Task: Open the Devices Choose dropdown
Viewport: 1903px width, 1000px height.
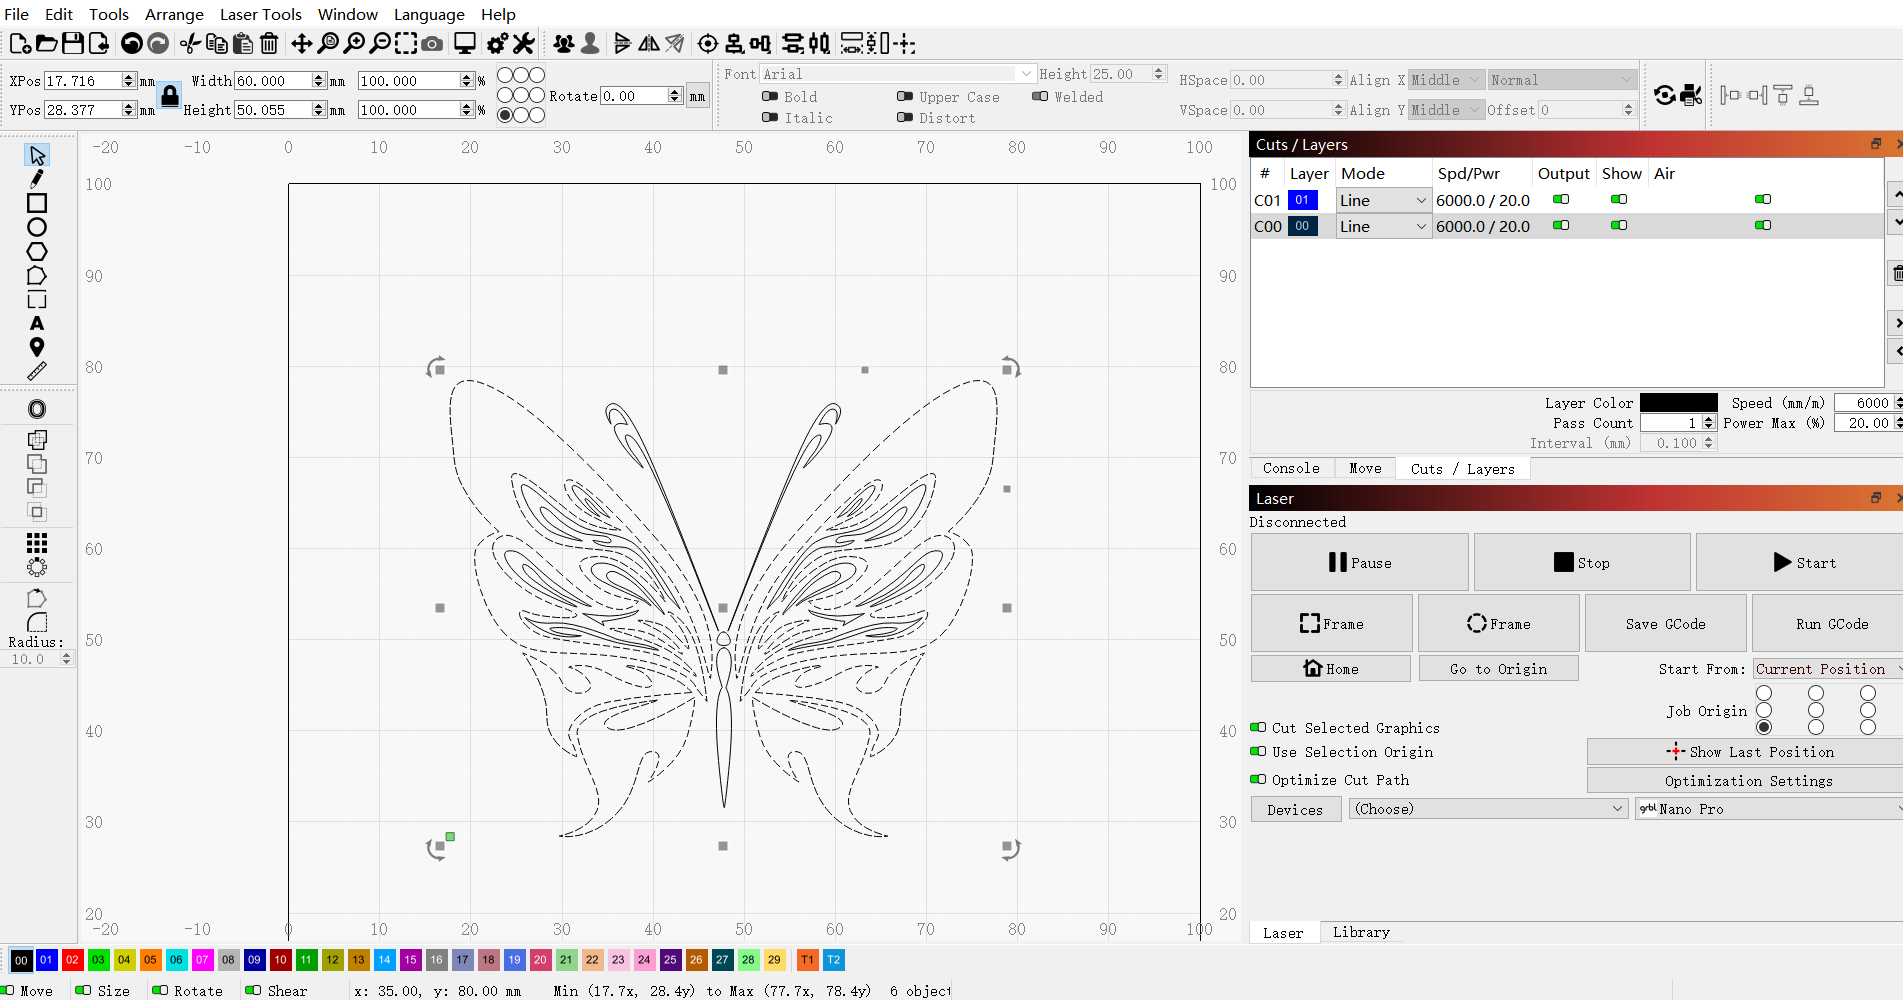Action: click(1488, 808)
